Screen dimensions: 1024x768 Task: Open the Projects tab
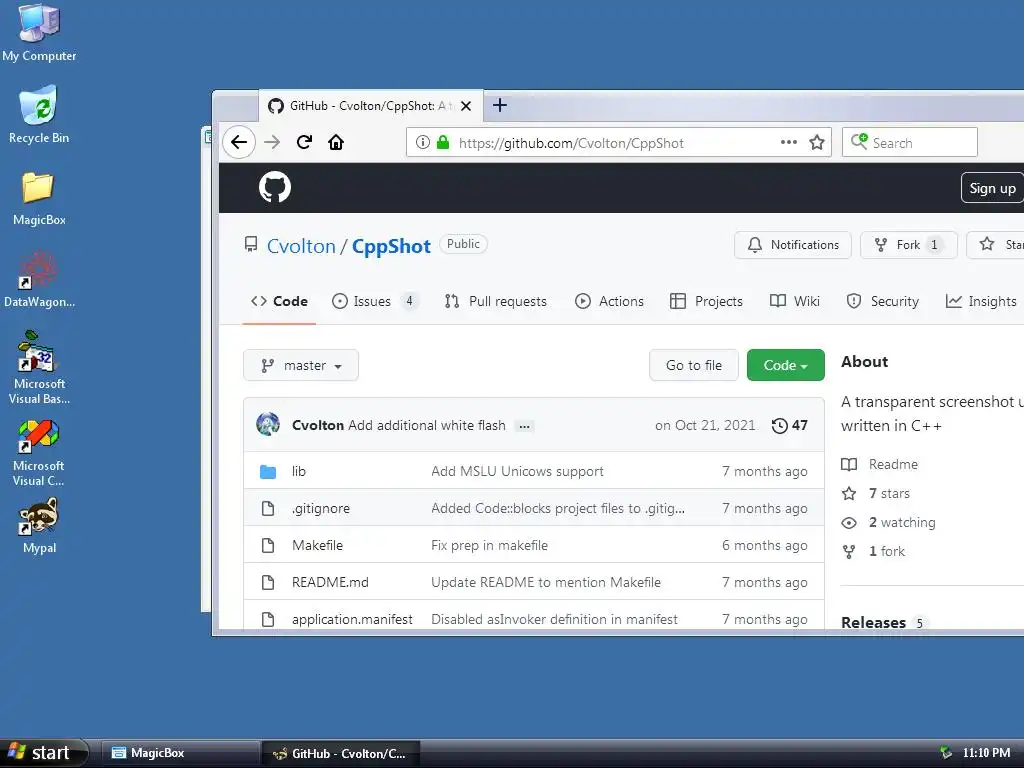(707, 301)
